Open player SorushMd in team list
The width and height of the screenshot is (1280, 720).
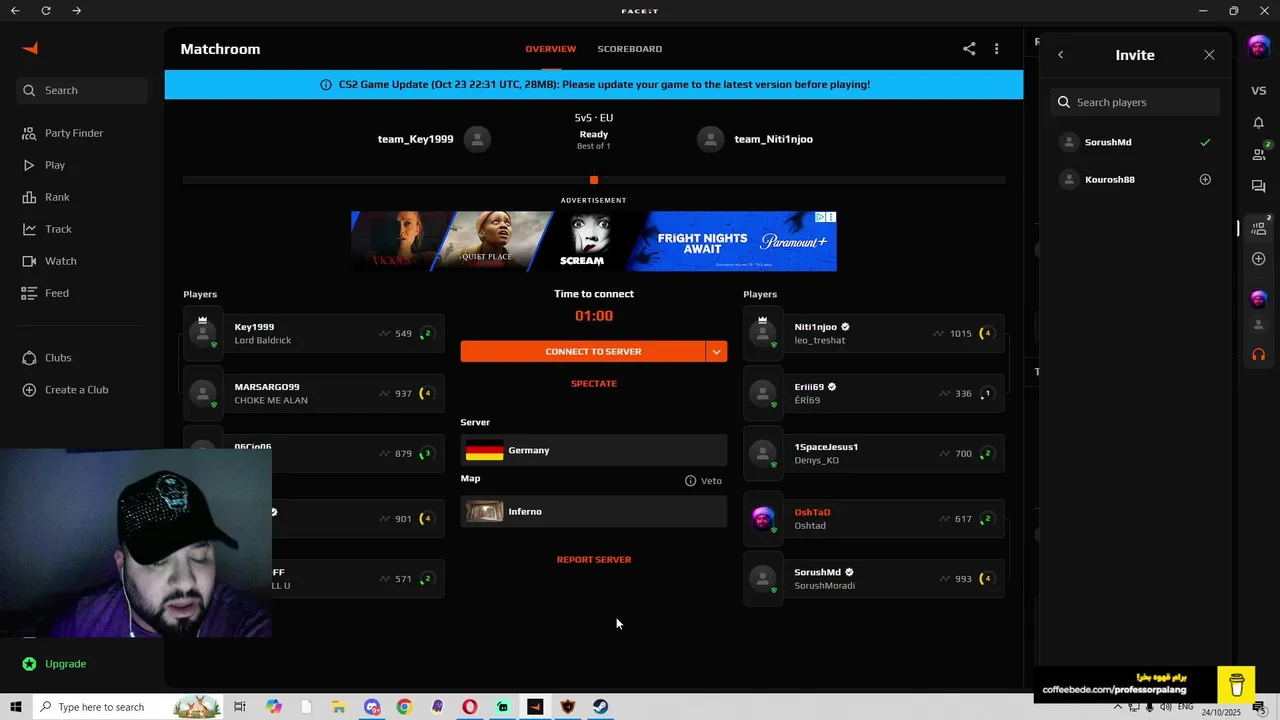pyautogui.click(x=874, y=579)
